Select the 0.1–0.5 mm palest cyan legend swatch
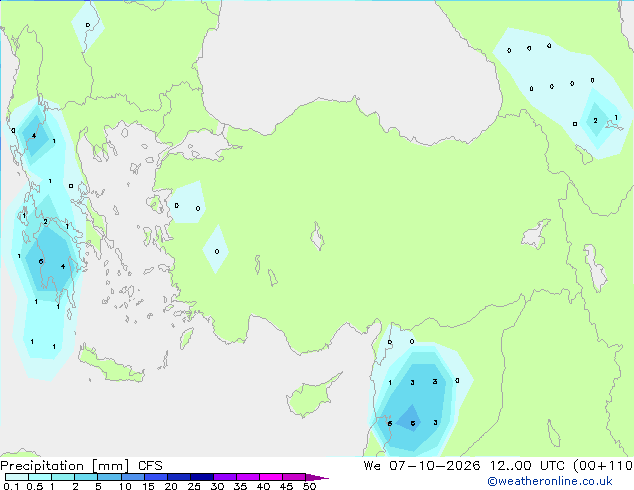 click(17, 477)
